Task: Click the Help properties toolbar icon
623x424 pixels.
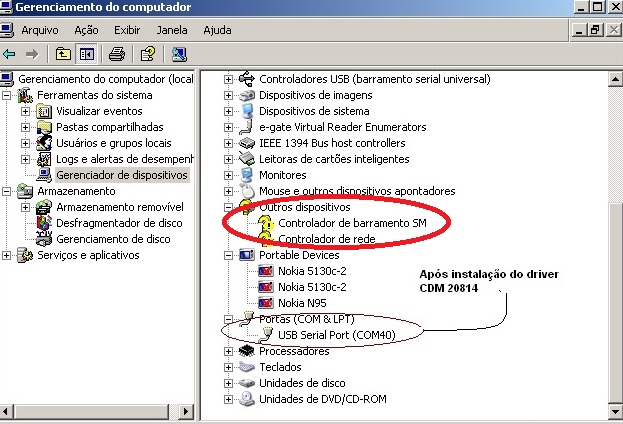Action: tap(148, 54)
